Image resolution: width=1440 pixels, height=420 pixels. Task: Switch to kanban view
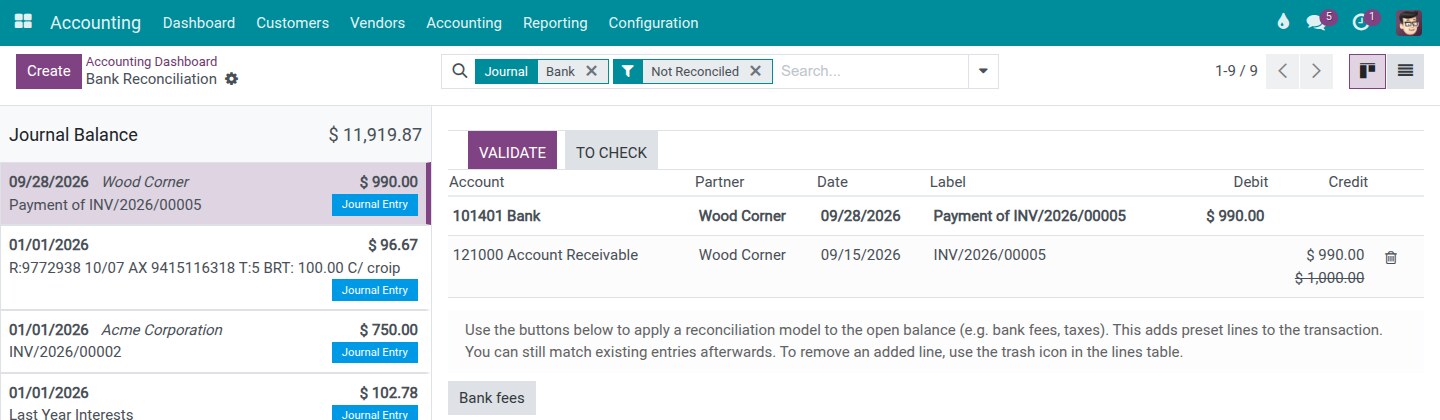(1367, 71)
